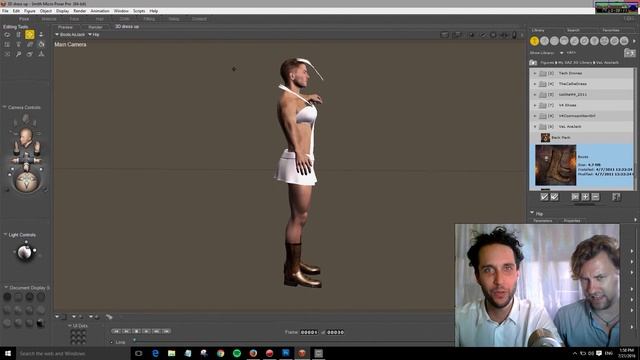Screen dimensions: 640x360
Task: Click the taskbar search box
Action: coord(73,353)
